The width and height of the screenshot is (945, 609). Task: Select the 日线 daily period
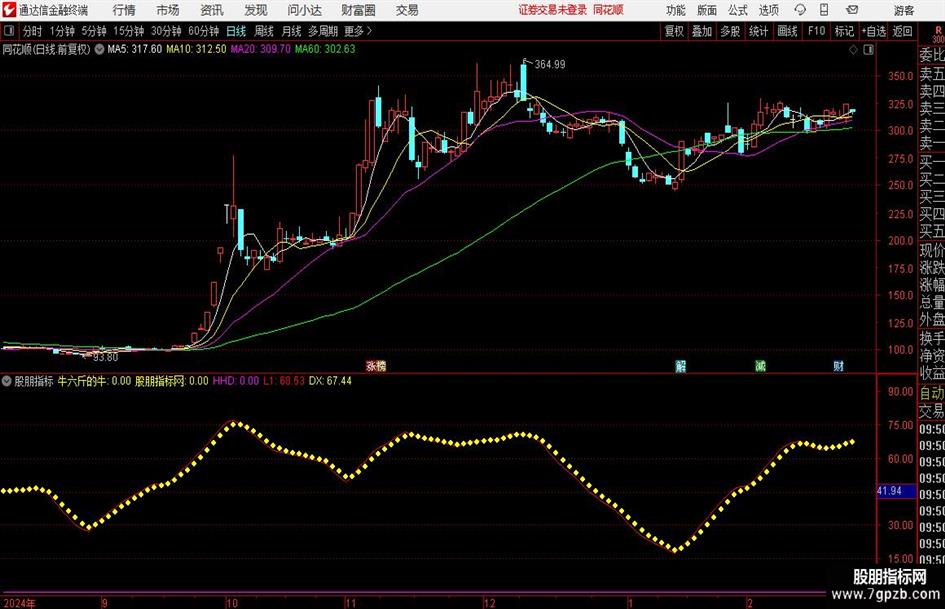click(x=236, y=31)
